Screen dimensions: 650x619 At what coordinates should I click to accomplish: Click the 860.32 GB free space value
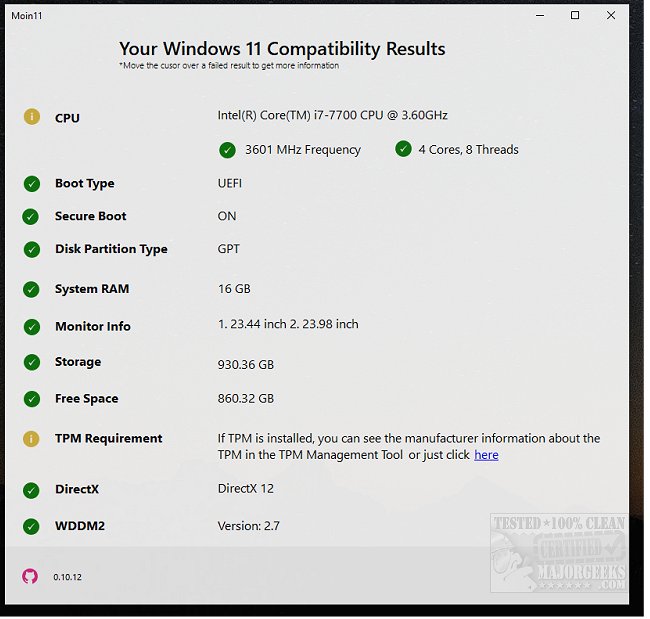[x=246, y=398]
